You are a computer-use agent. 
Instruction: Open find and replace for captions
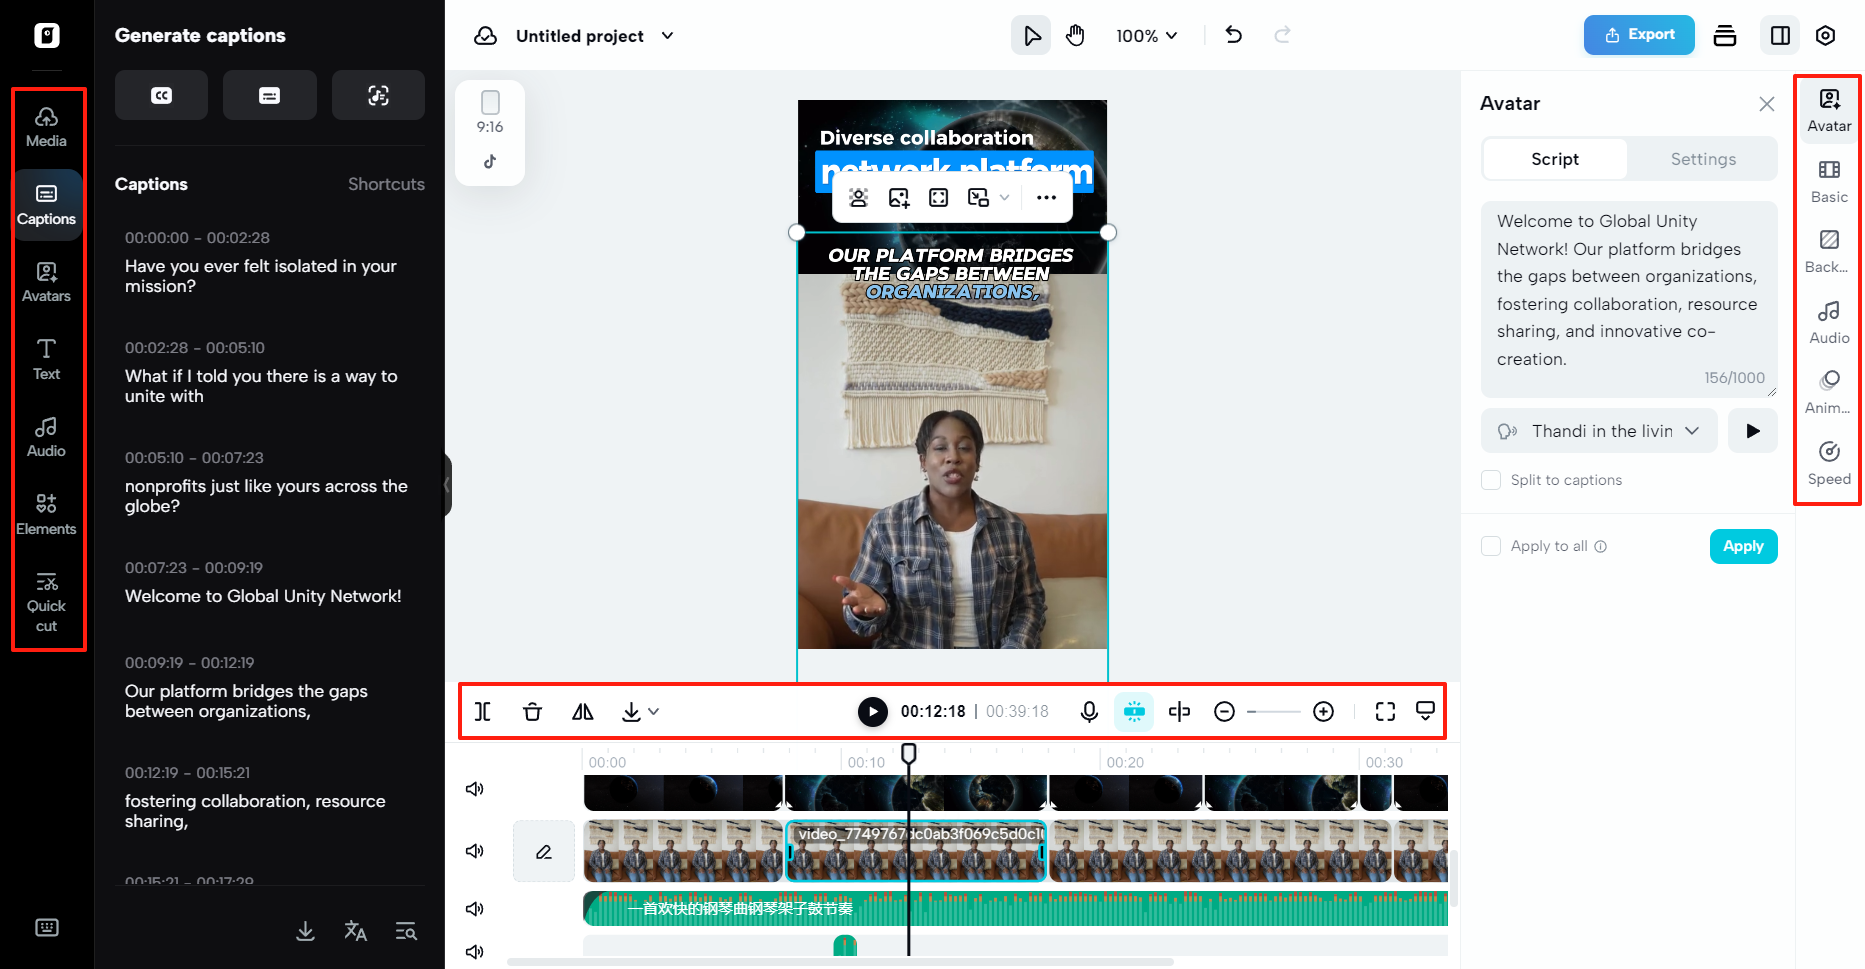pos(406,931)
